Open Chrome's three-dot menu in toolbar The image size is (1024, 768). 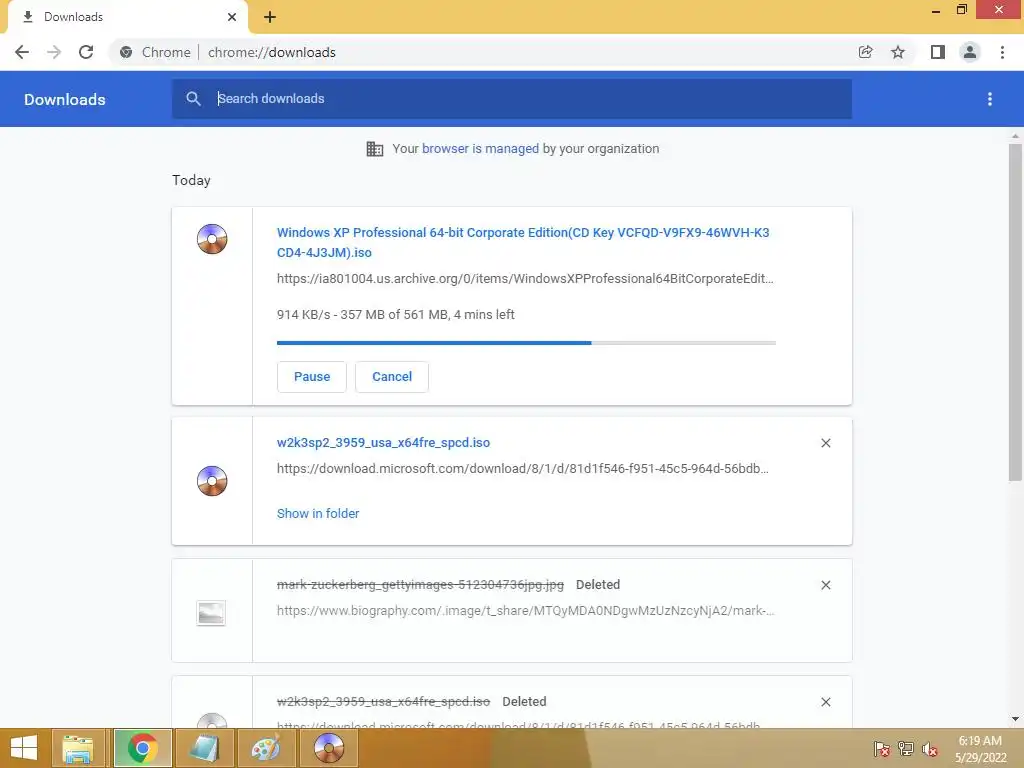click(1002, 52)
